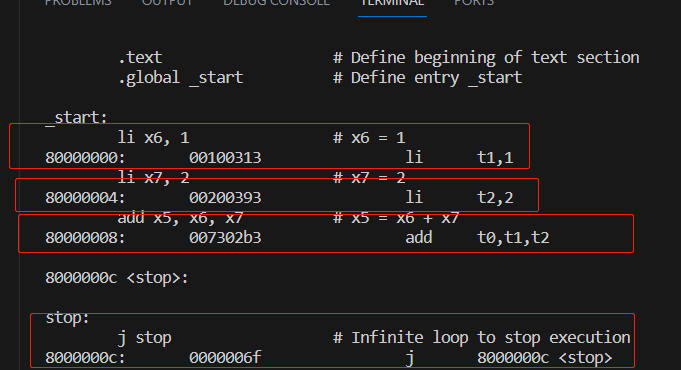Click the comment '# x5 = x6 + x7'
Viewport: 681px width, 370px height.
click(396, 218)
